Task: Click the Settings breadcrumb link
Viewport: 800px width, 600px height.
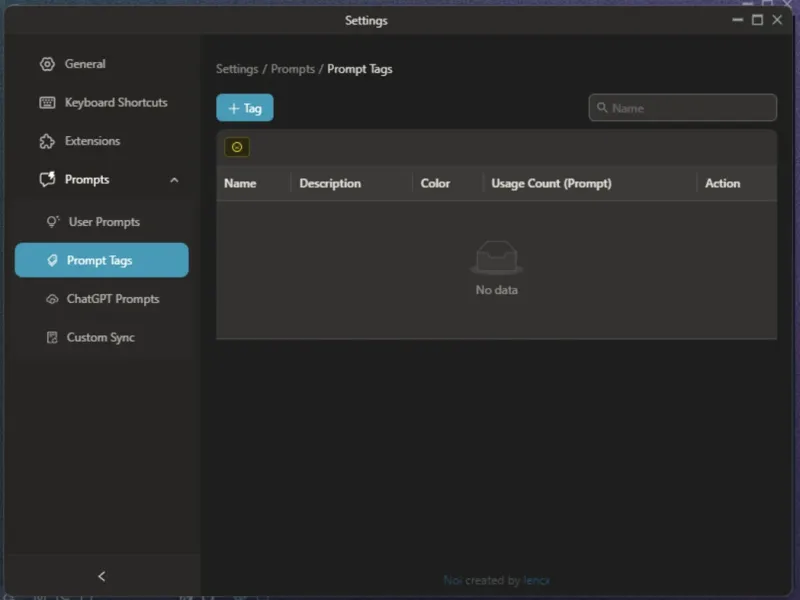Action: tap(237, 69)
